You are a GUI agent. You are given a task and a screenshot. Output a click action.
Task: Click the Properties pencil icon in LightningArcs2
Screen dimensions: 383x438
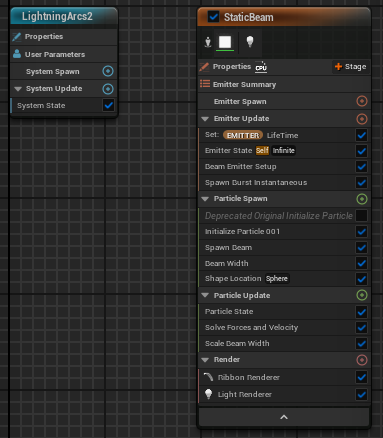click(x=17, y=37)
